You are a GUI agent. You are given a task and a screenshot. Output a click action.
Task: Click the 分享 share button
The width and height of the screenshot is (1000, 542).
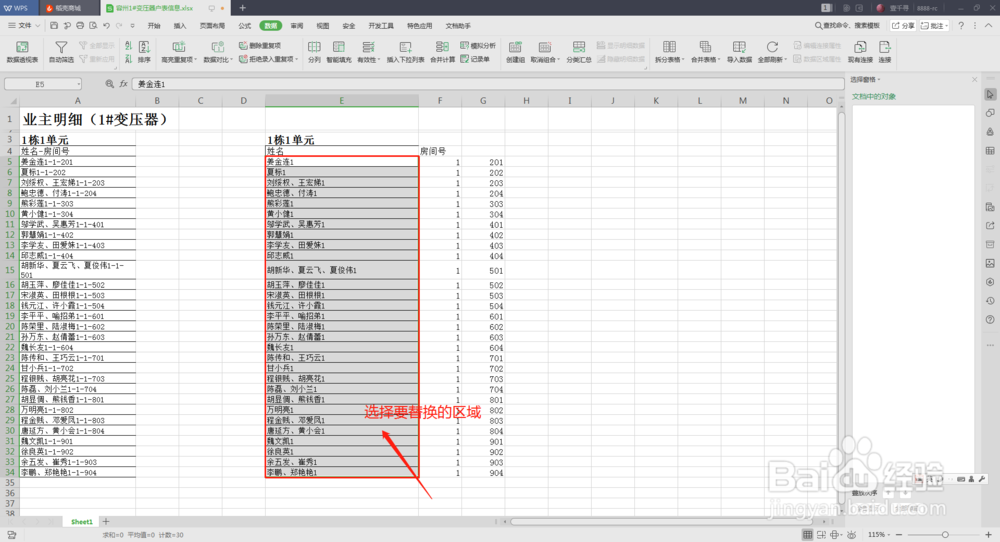pos(902,26)
